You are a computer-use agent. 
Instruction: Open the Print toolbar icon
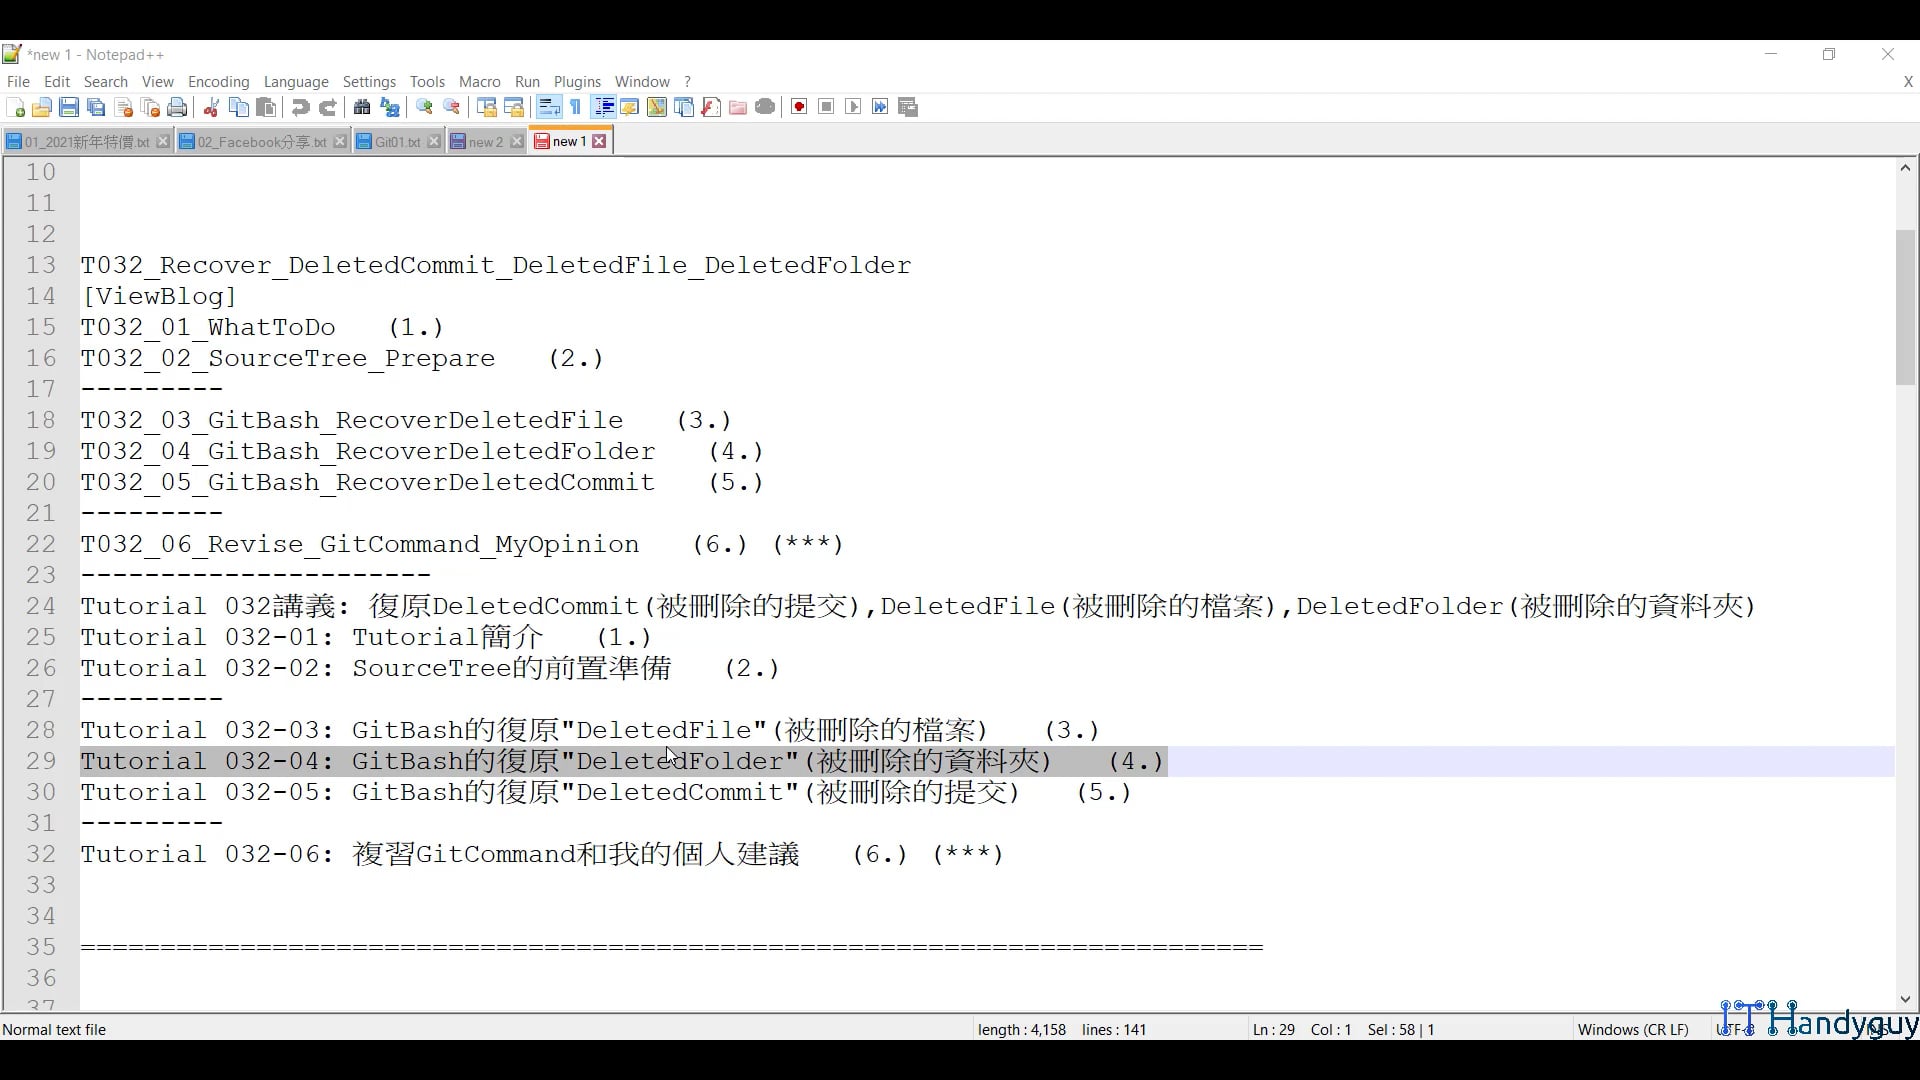tap(177, 107)
